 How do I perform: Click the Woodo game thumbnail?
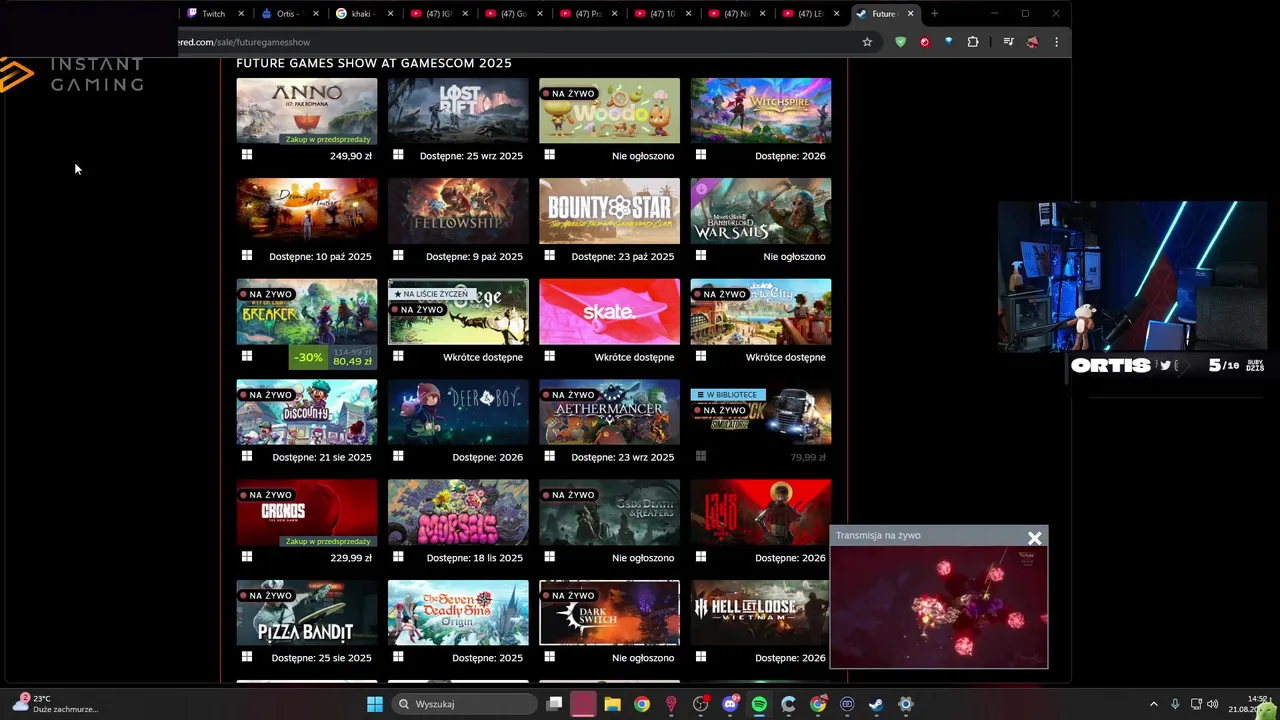(x=609, y=111)
